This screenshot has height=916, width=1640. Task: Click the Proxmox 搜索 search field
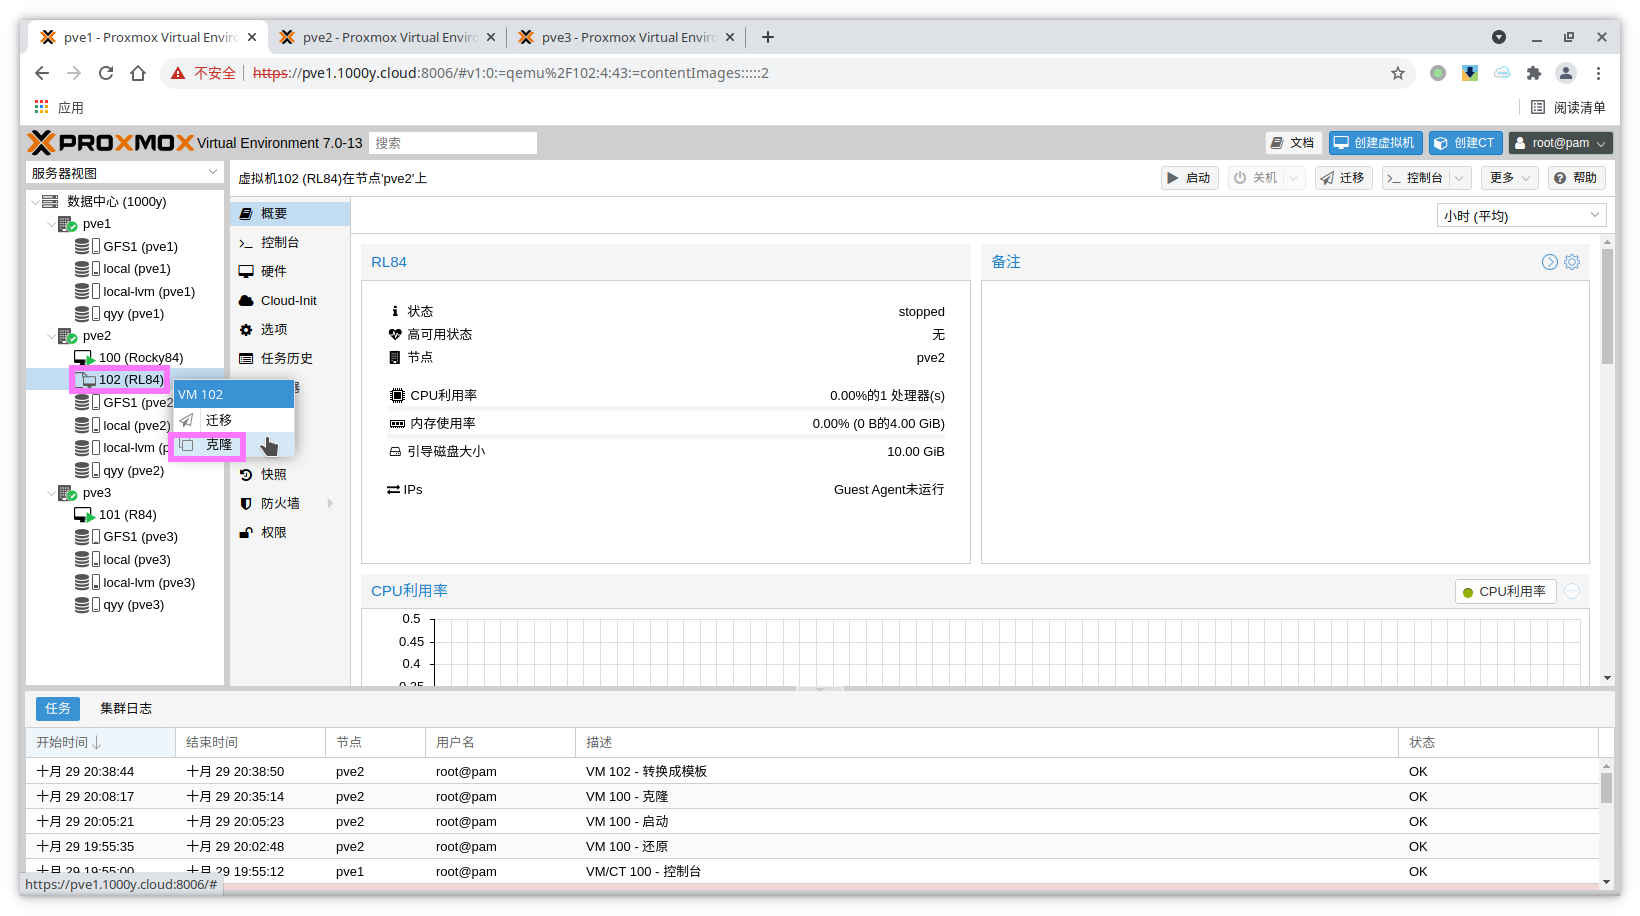(x=452, y=143)
